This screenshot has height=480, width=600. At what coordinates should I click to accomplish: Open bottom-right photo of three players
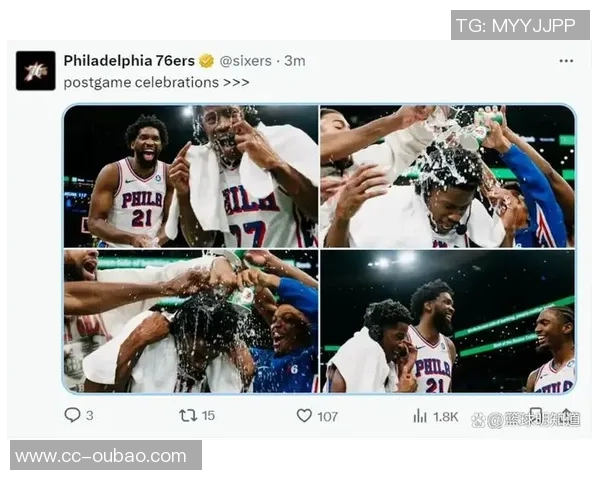click(447, 321)
